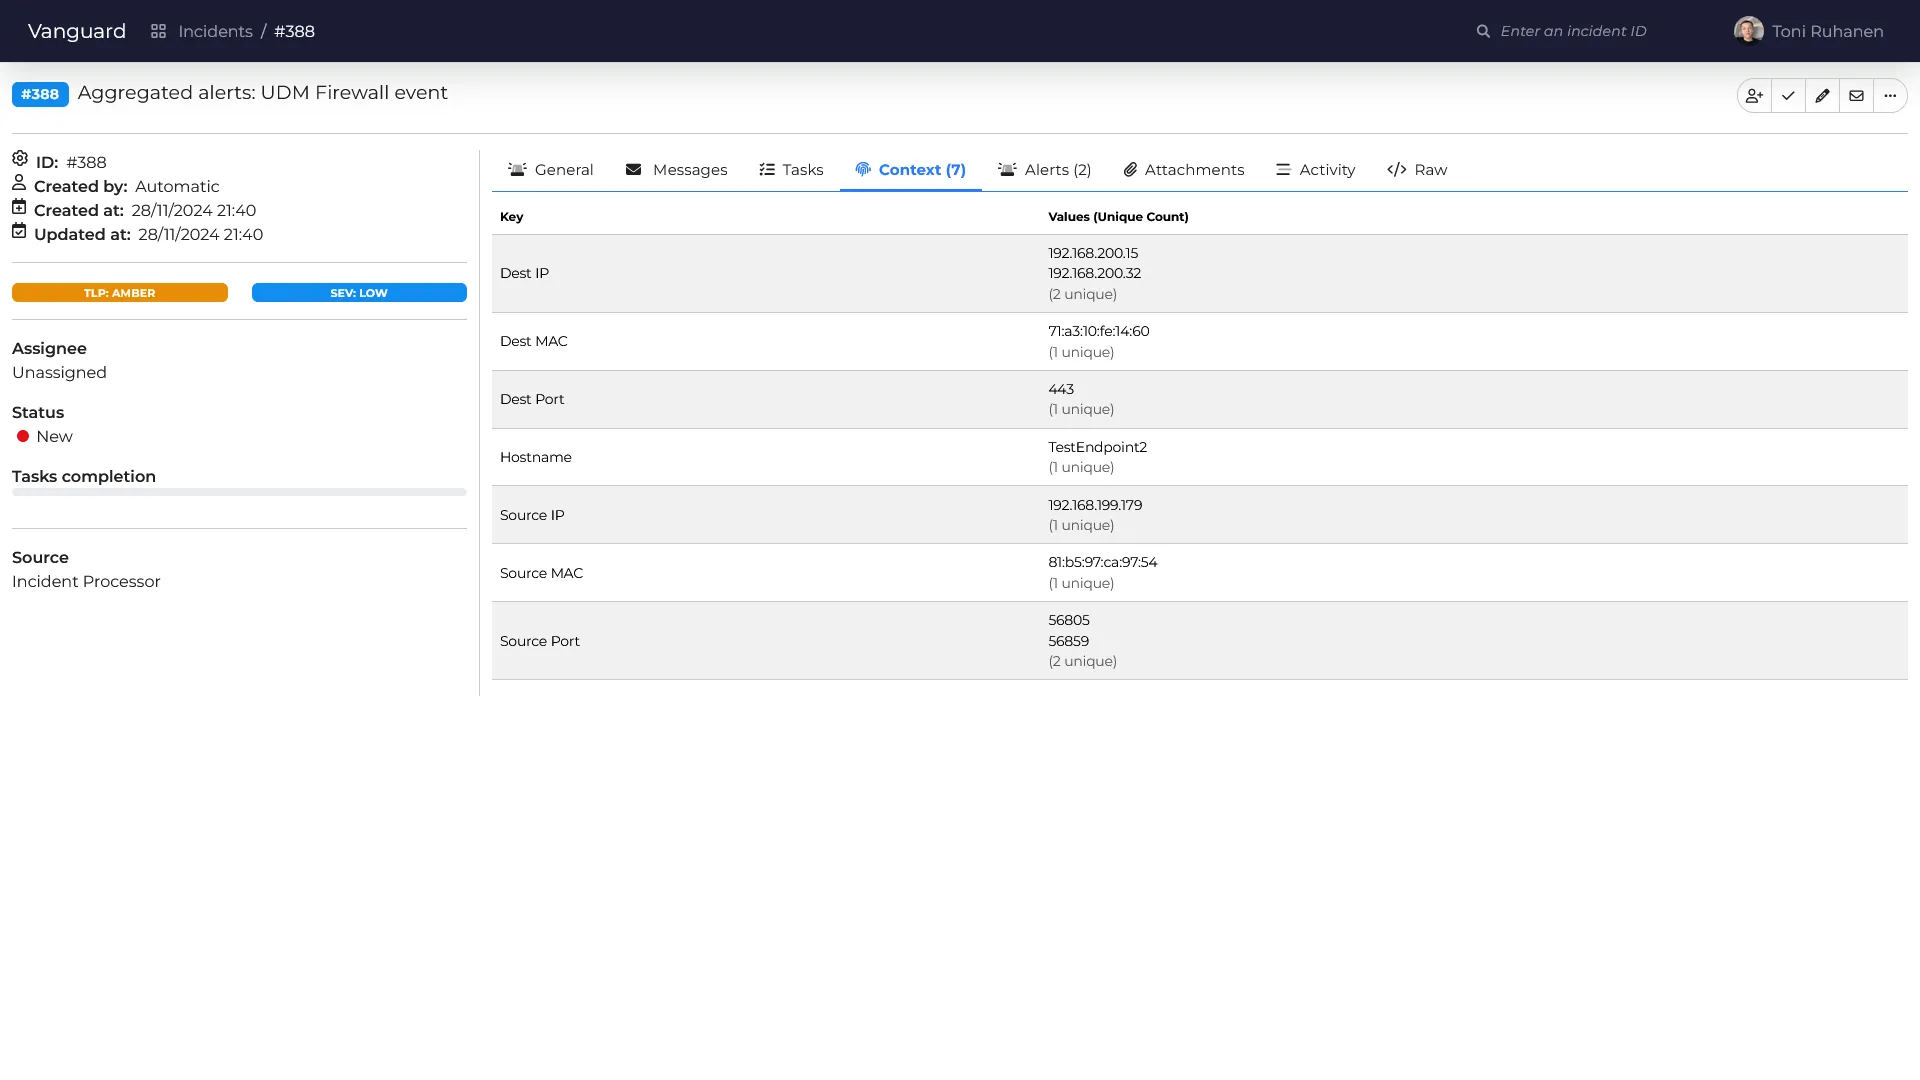The image size is (1920, 1080).
Task: Click the MAC value 71:a3:10:fe:14:60
Action: point(1098,332)
